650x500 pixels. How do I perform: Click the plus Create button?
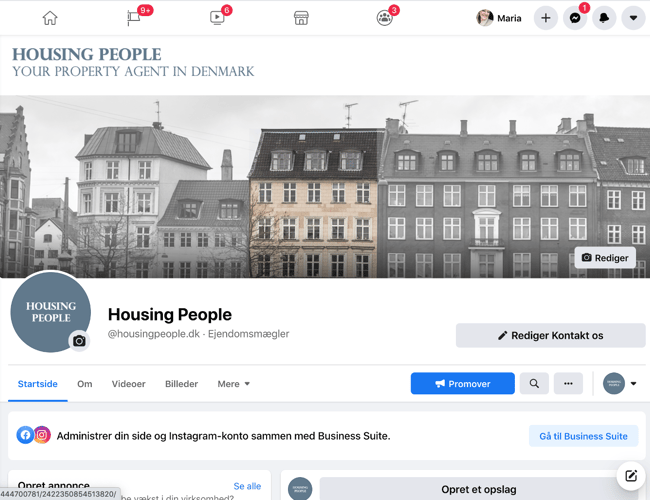click(x=546, y=18)
